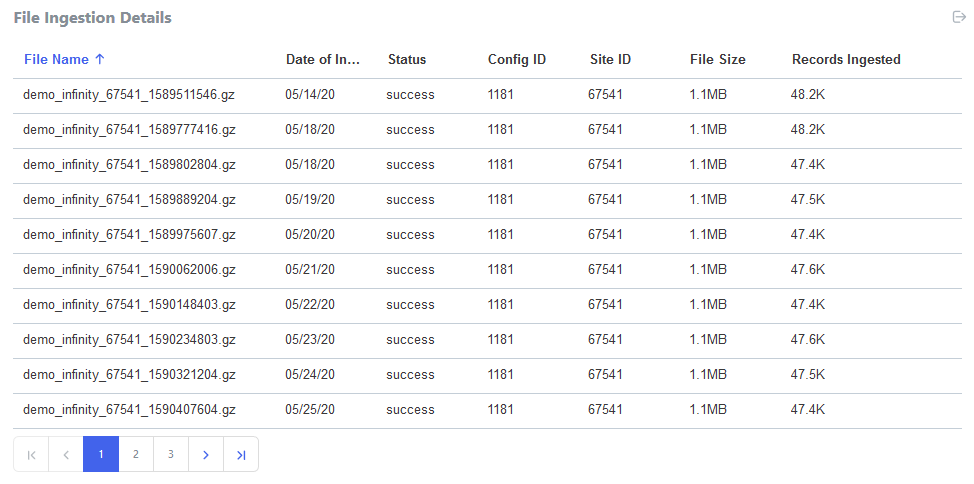The height and width of the screenshot is (484, 974).
Task: Select file demo_infinity_67541_1590407604.gz row
Action: [x=129, y=410]
